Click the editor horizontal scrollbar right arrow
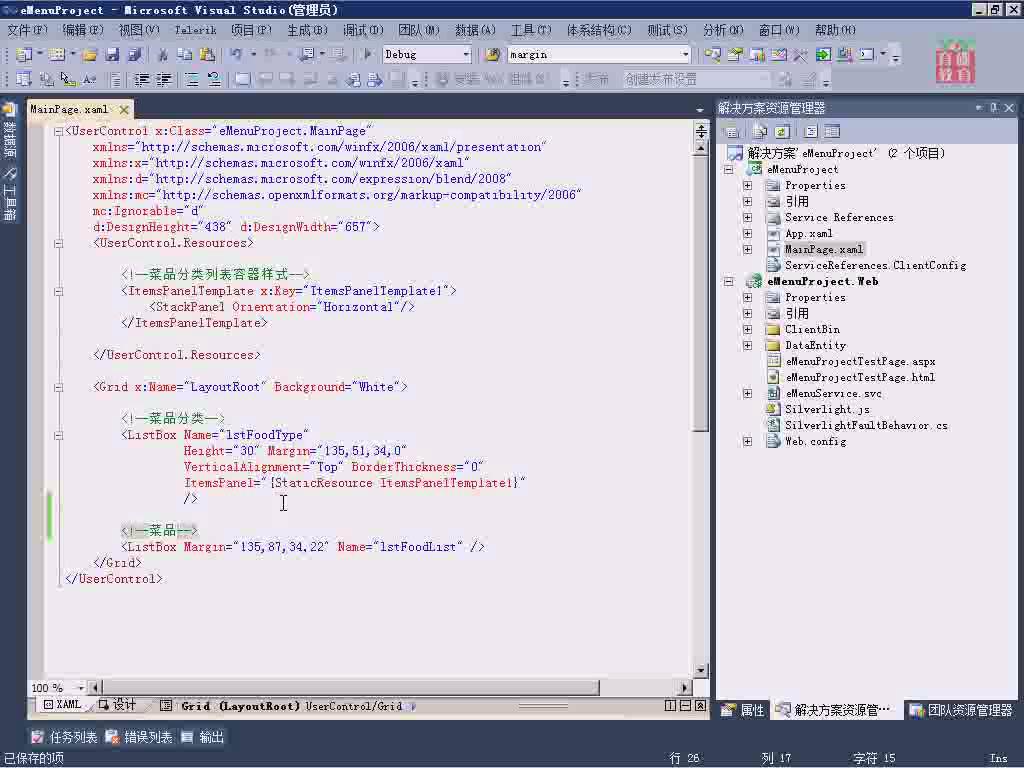This screenshot has width=1024, height=768. [x=684, y=687]
